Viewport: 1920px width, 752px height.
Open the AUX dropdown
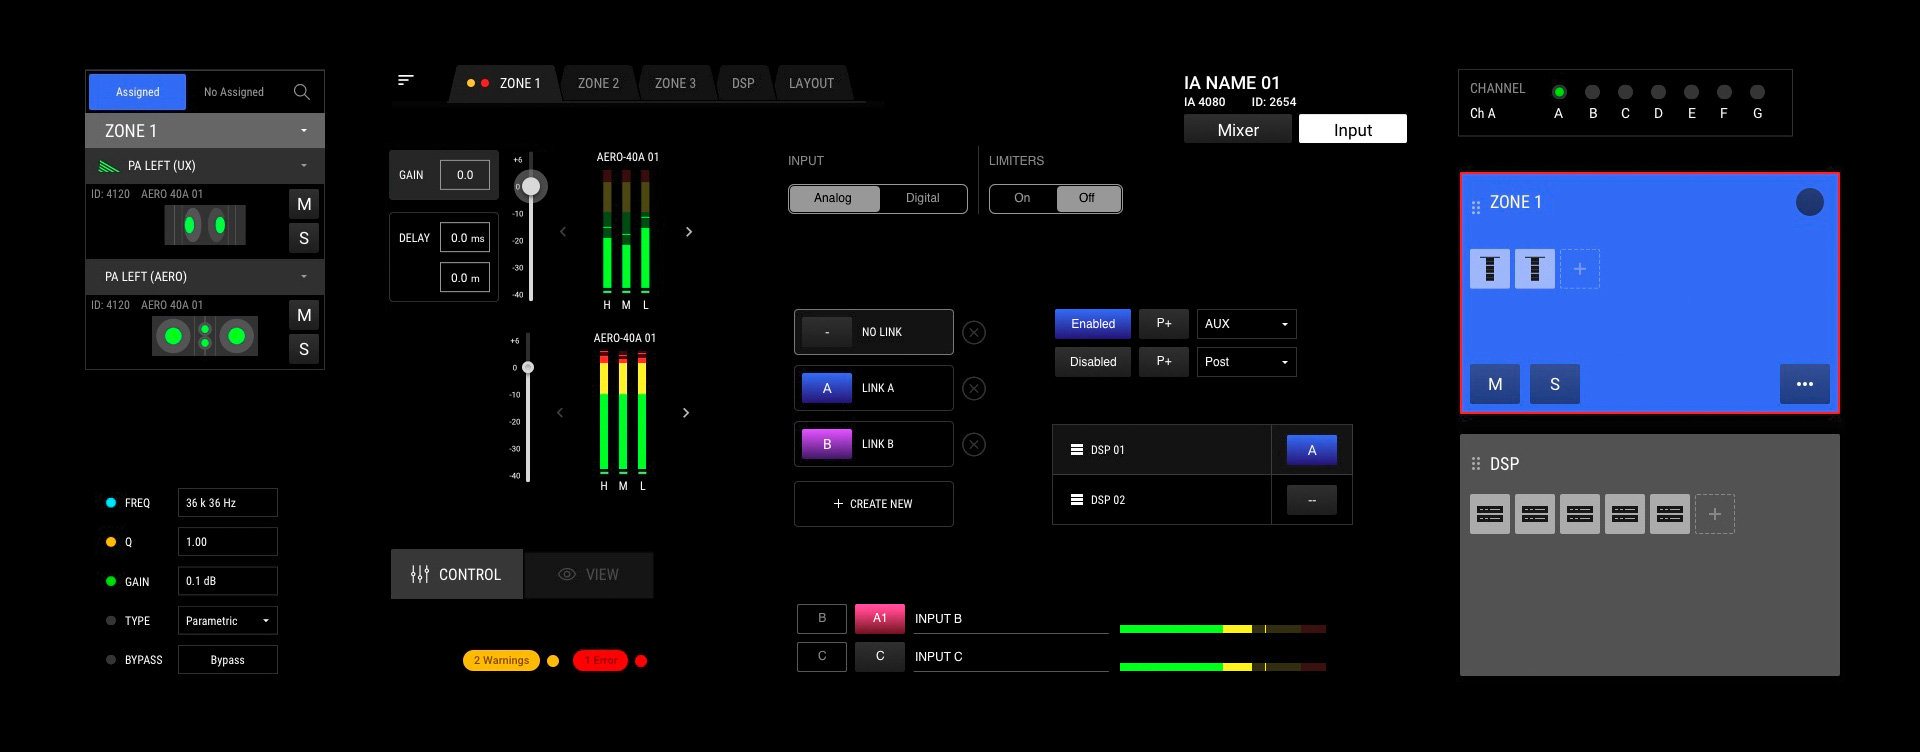(1246, 324)
